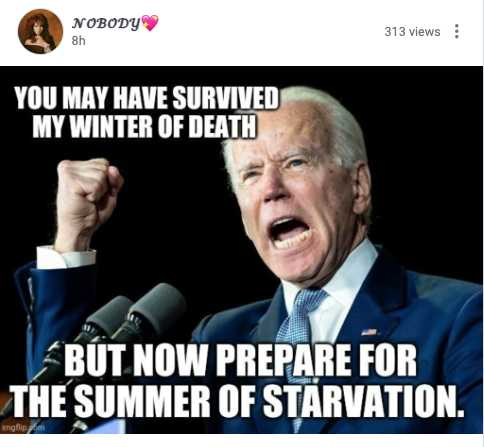Click the 'THE SUMMER OF STARVATION.' caption line
Image resolution: width=484 pixels, height=447 pixels.
pos(239,401)
